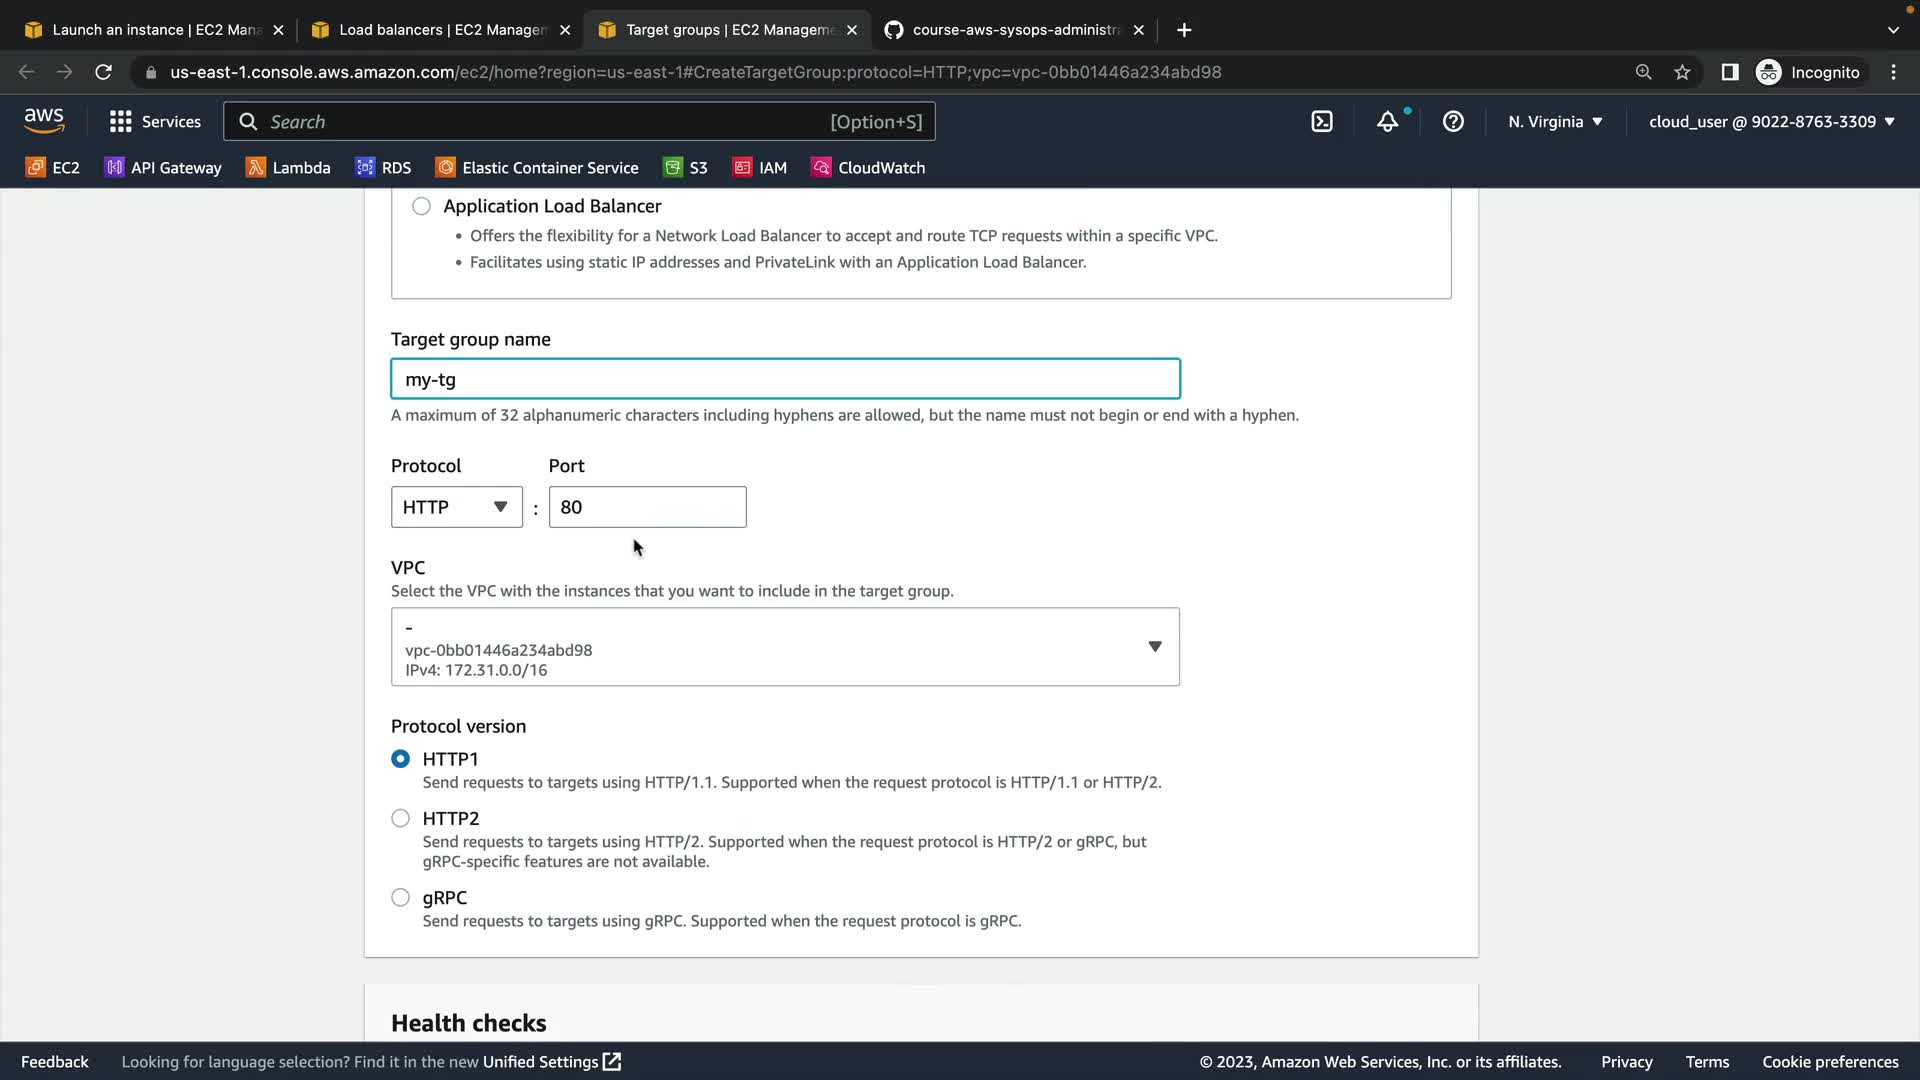
Task: Open the notifications bell
Action: [1387, 122]
